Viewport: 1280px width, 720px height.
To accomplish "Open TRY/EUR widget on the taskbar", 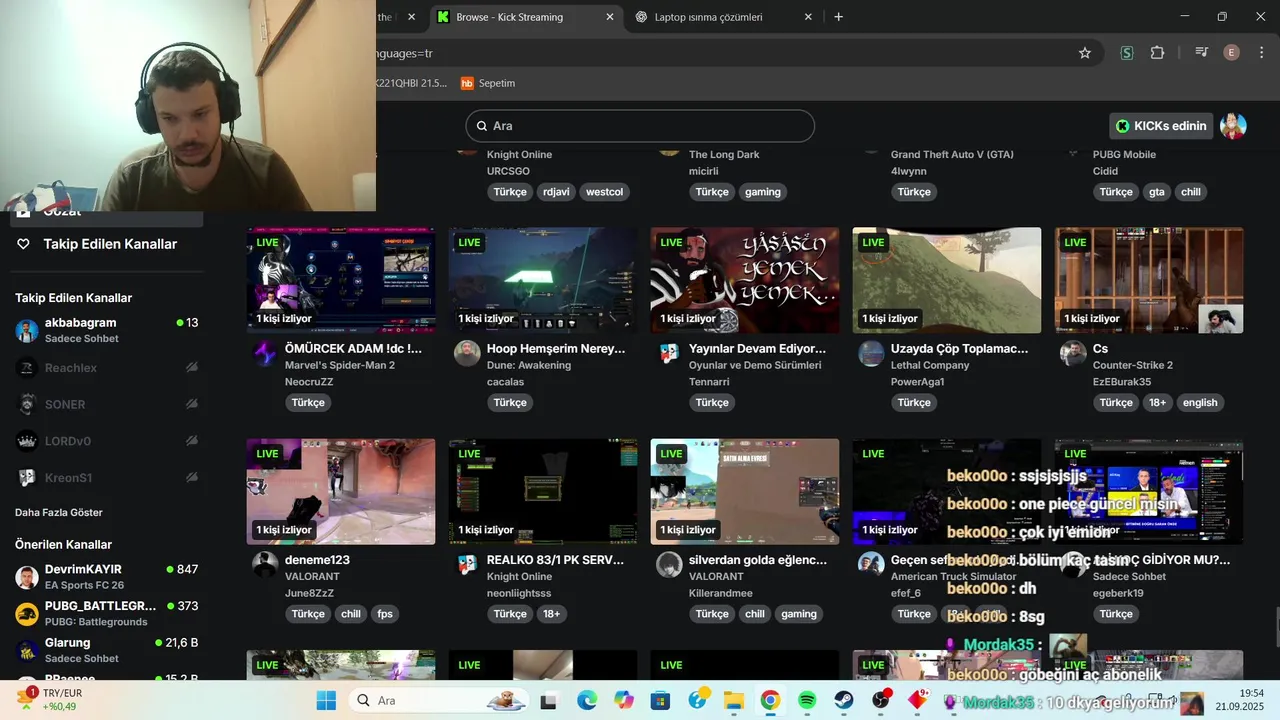I will [x=50, y=700].
